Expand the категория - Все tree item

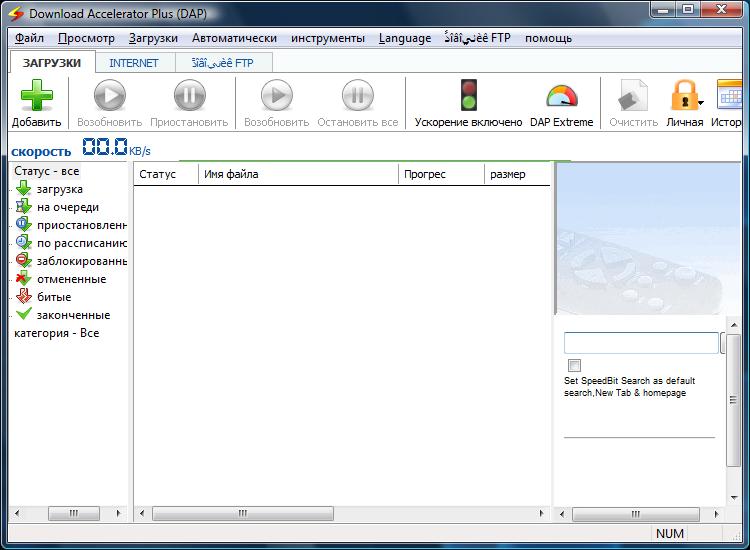(x=56, y=333)
